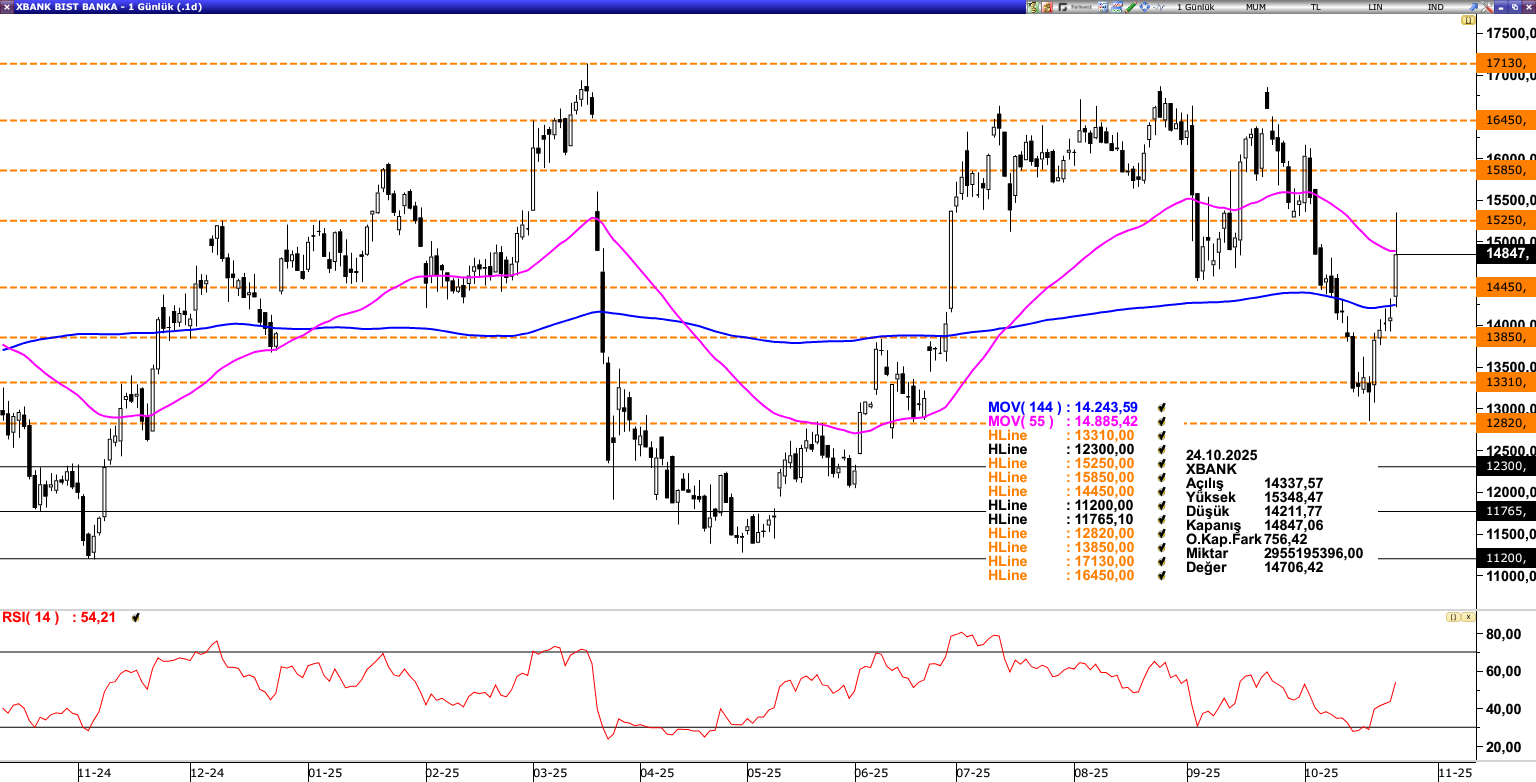
Task: Open the IND indicators menu
Action: [x=1436, y=7]
